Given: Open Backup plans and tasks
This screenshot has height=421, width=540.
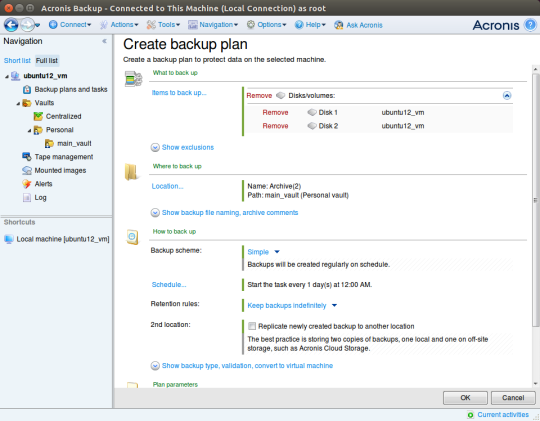Looking at the screenshot, I should click(x=71, y=90).
